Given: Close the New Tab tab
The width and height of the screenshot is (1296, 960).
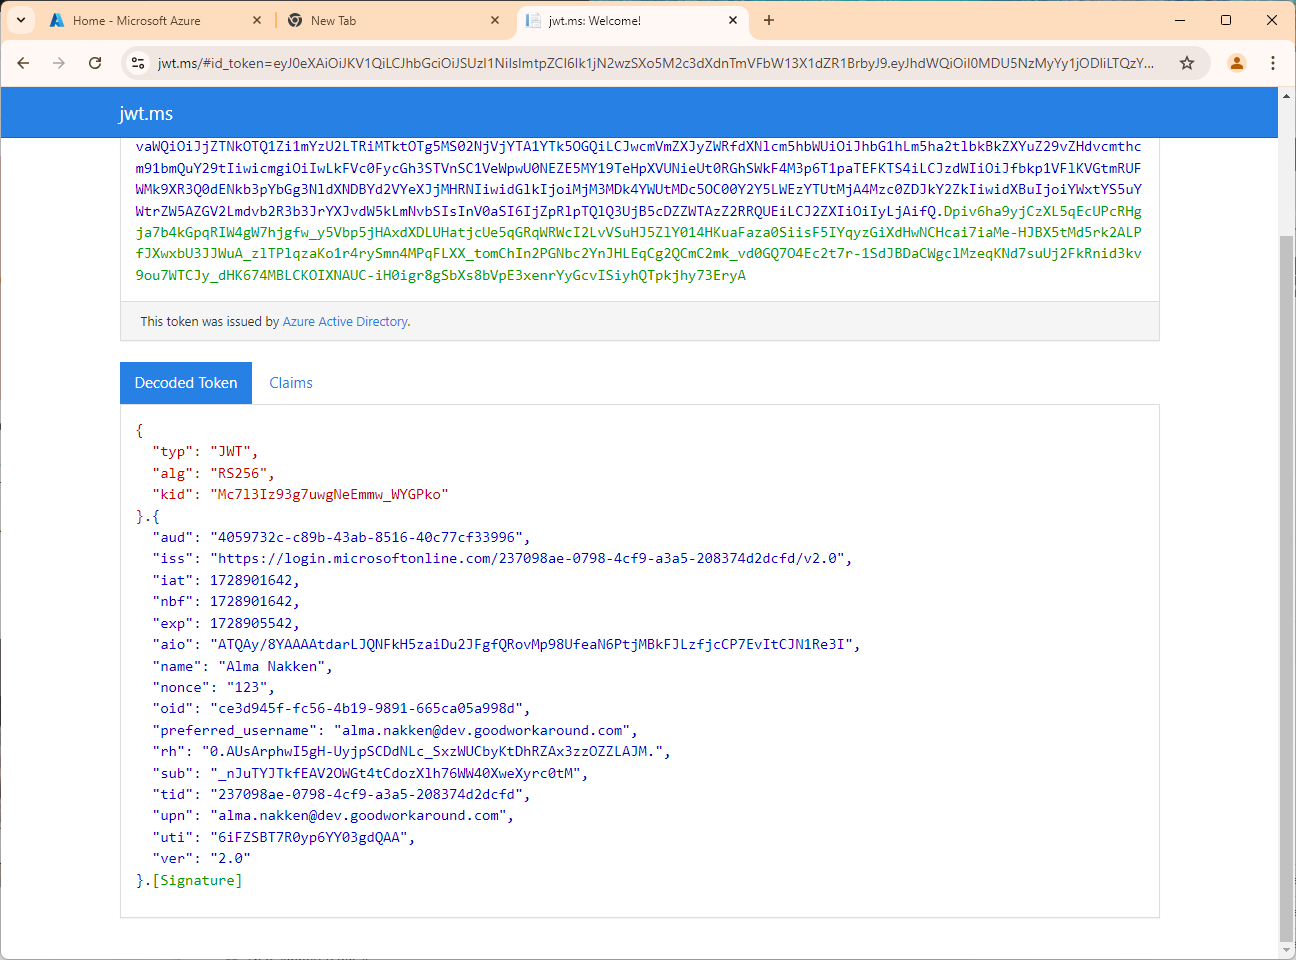Looking at the screenshot, I should pos(495,20).
